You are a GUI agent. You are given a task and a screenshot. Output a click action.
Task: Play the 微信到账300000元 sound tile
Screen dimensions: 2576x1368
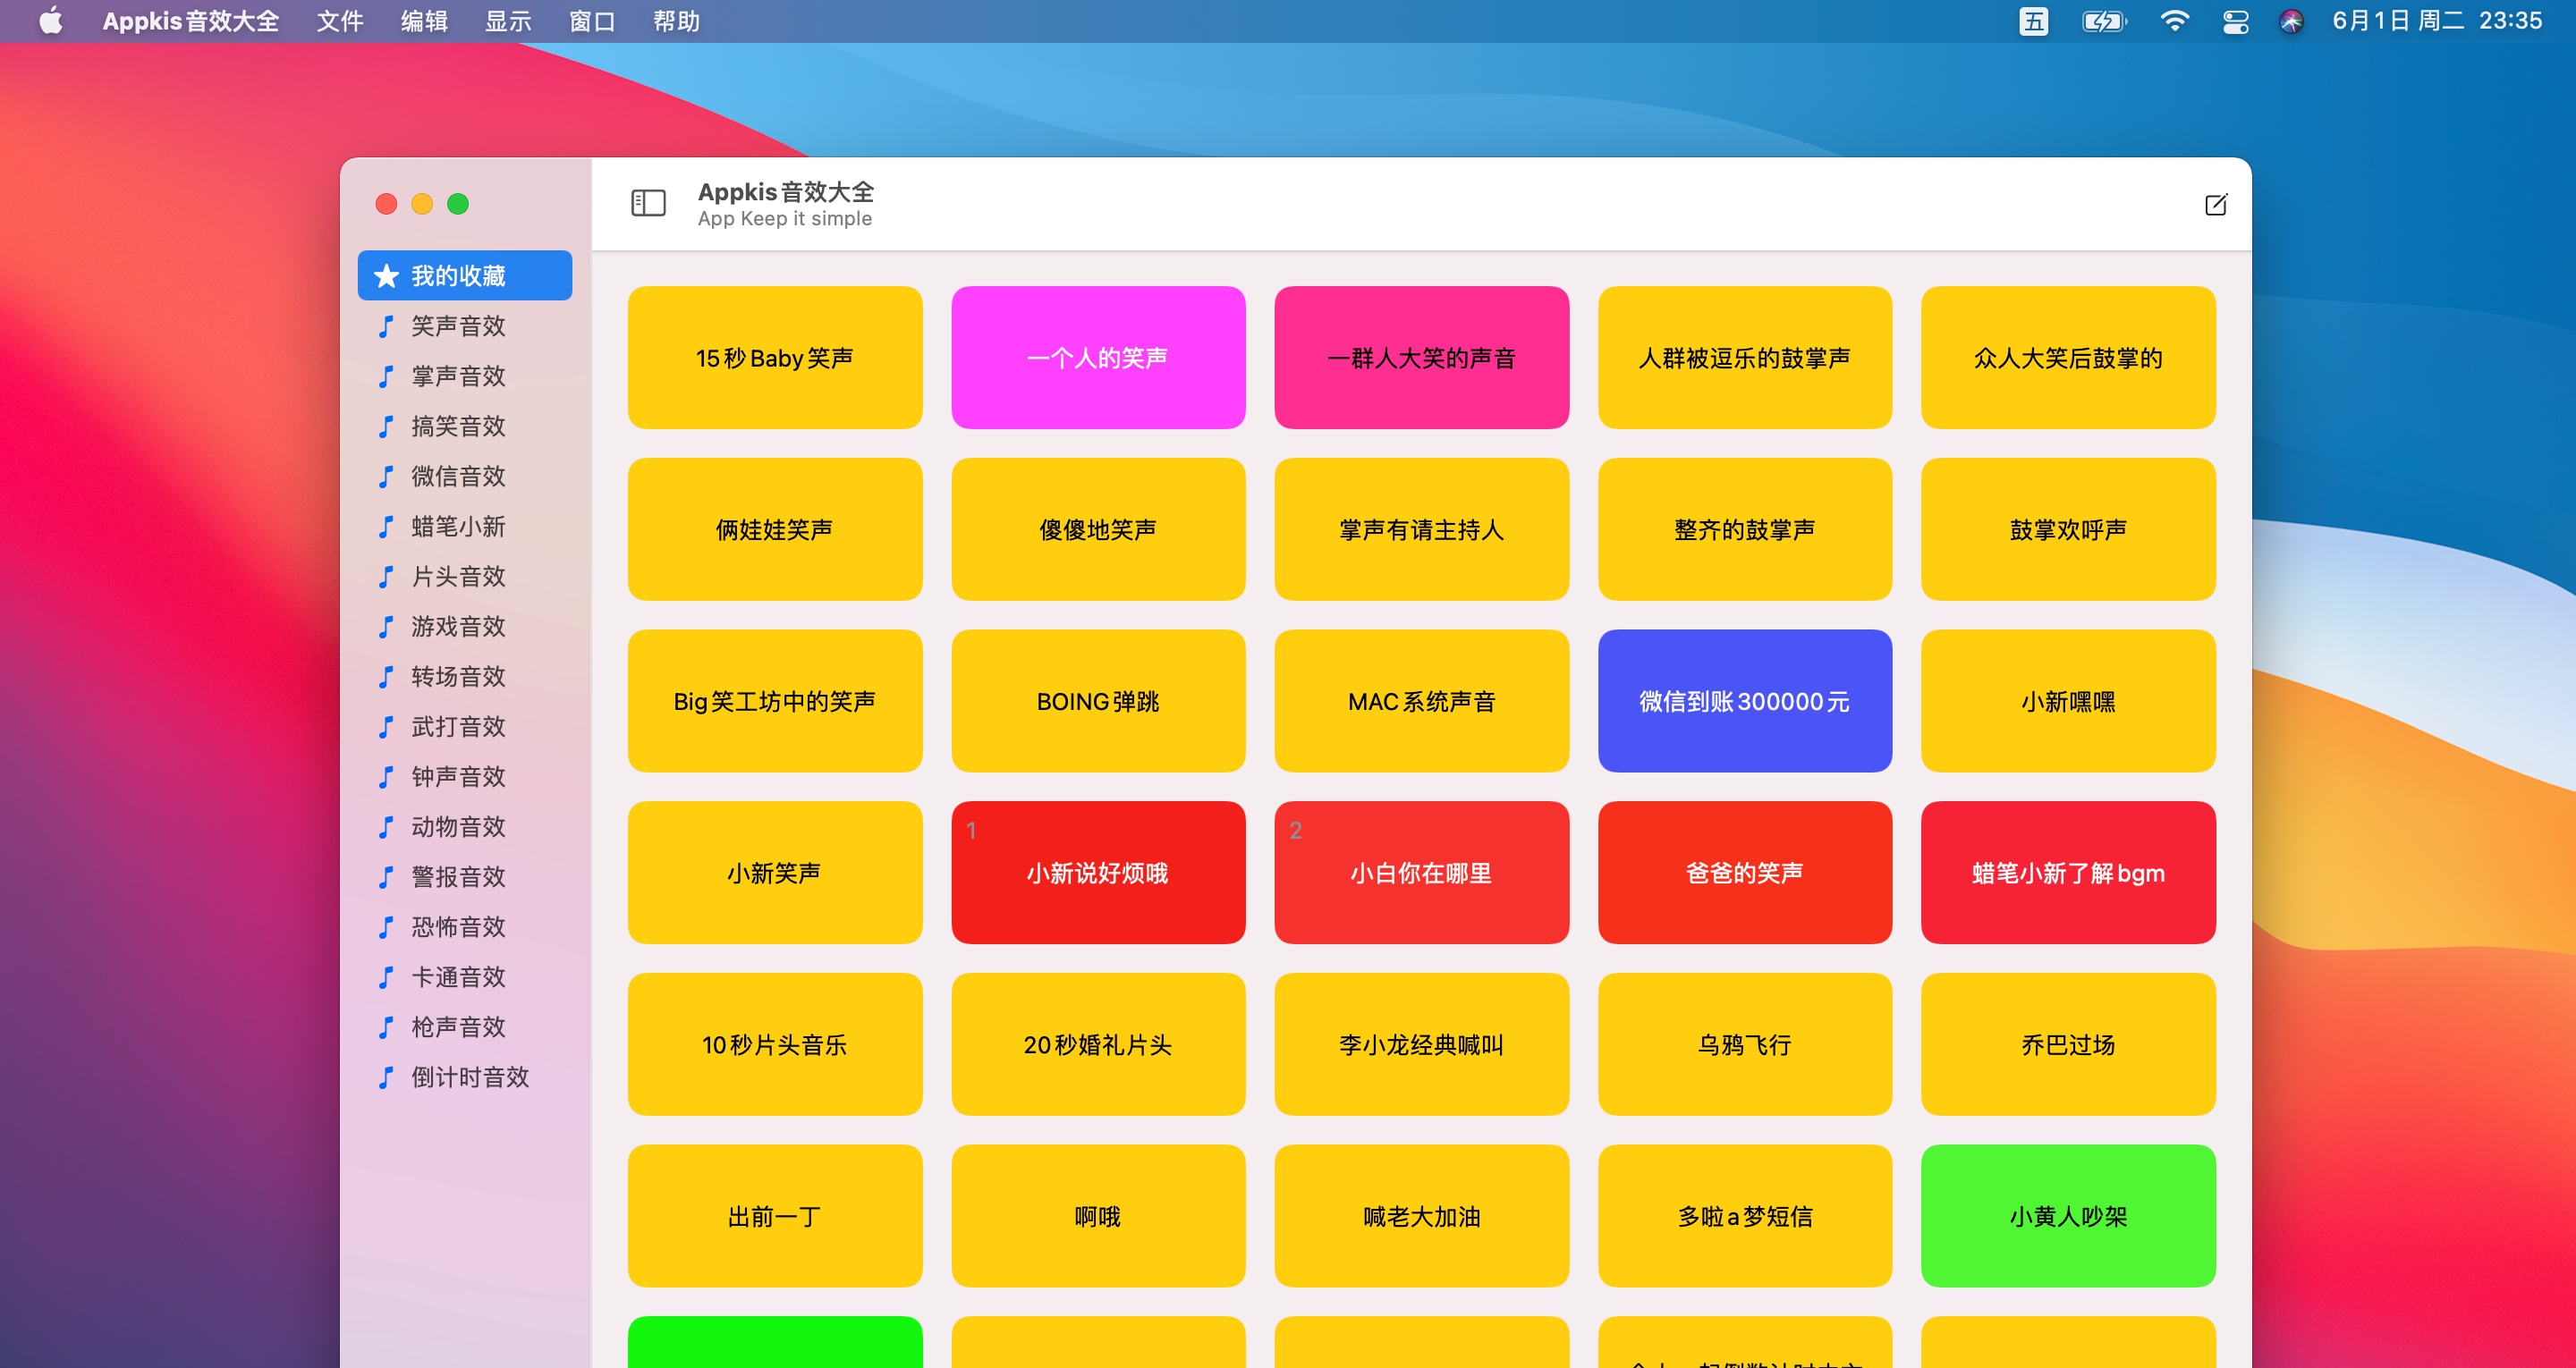tap(1744, 701)
